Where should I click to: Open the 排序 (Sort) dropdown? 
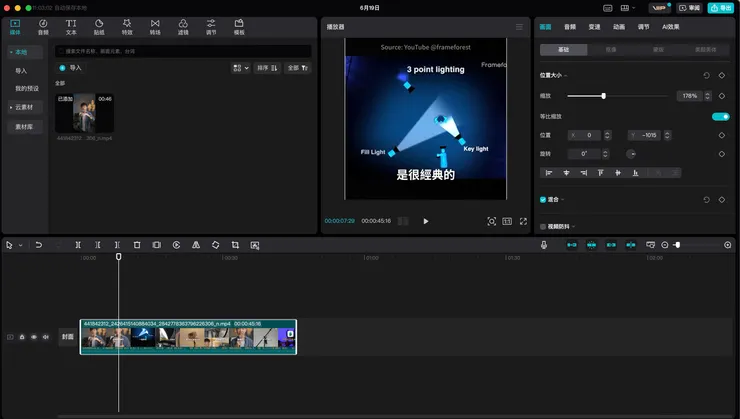tap(268, 68)
